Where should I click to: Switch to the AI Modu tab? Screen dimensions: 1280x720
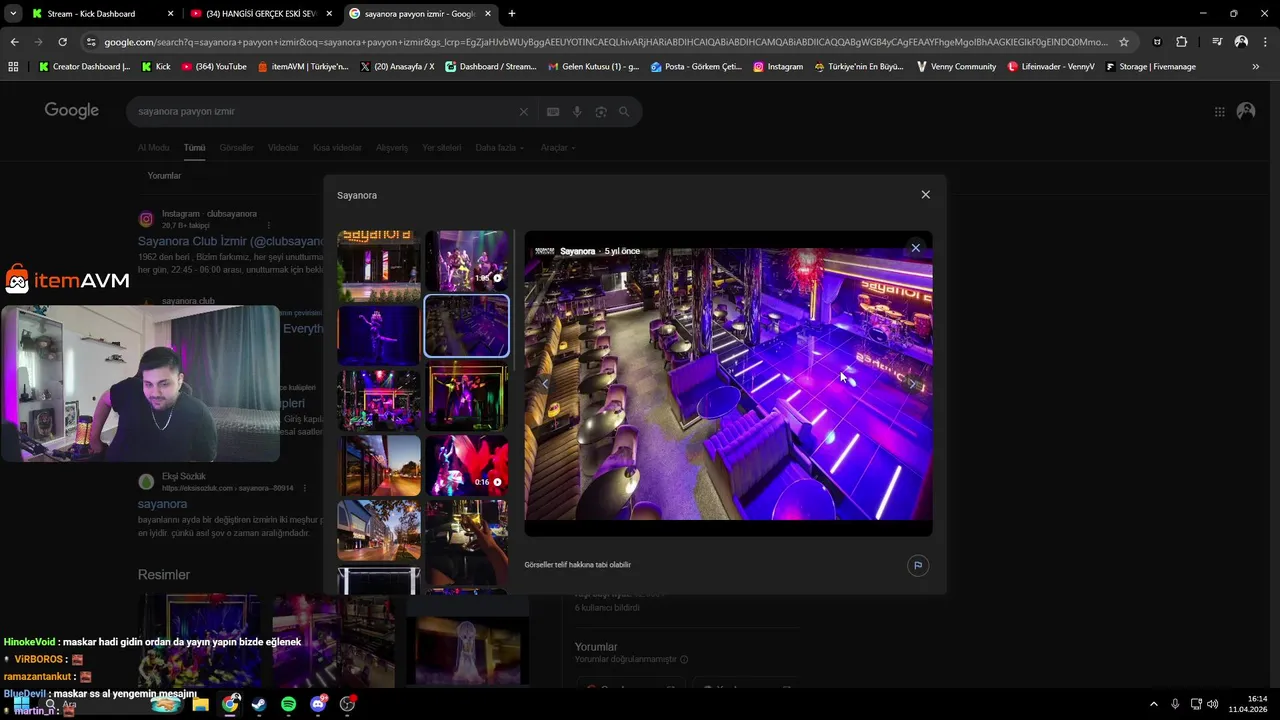(153, 148)
